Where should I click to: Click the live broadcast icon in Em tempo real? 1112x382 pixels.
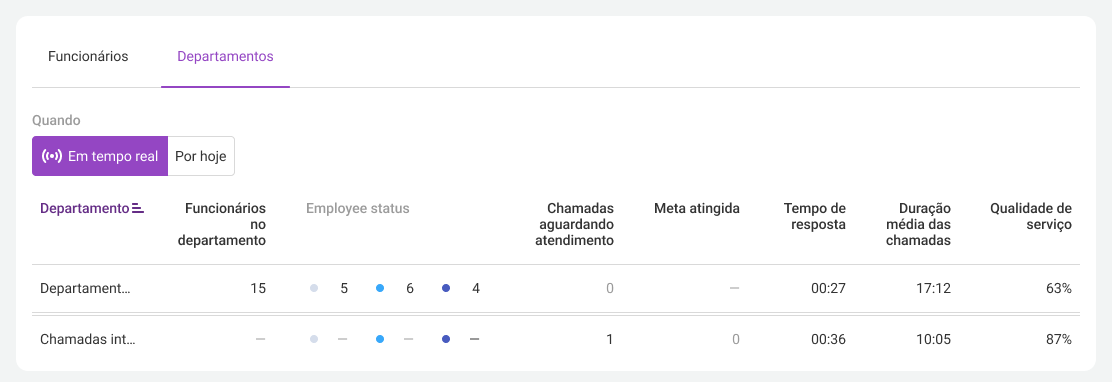coord(52,156)
